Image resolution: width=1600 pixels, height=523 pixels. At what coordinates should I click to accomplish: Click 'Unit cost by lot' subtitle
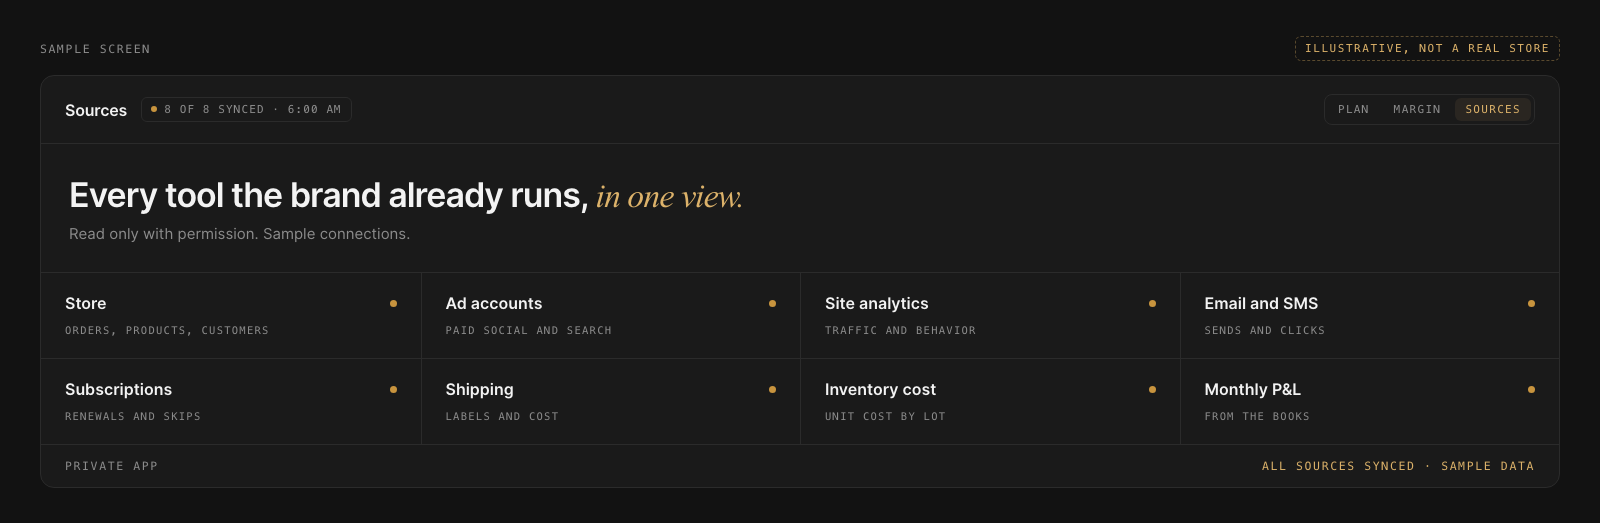tap(885, 416)
